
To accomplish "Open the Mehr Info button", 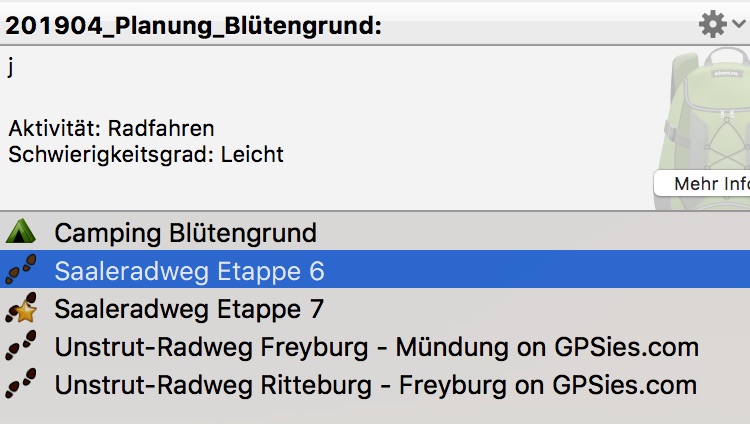I will pyautogui.click(x=702, y=183).
